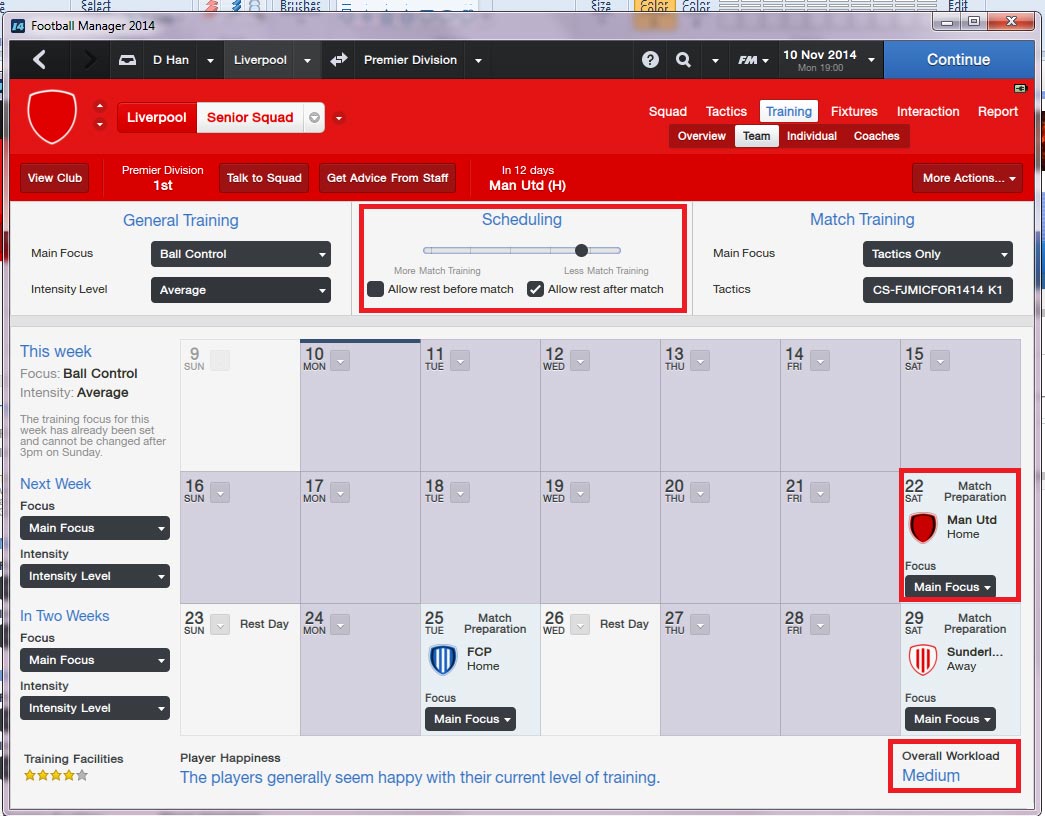Open the help question mark icon
Viewport: 1045px width, 816px height.
pos(650,60)
